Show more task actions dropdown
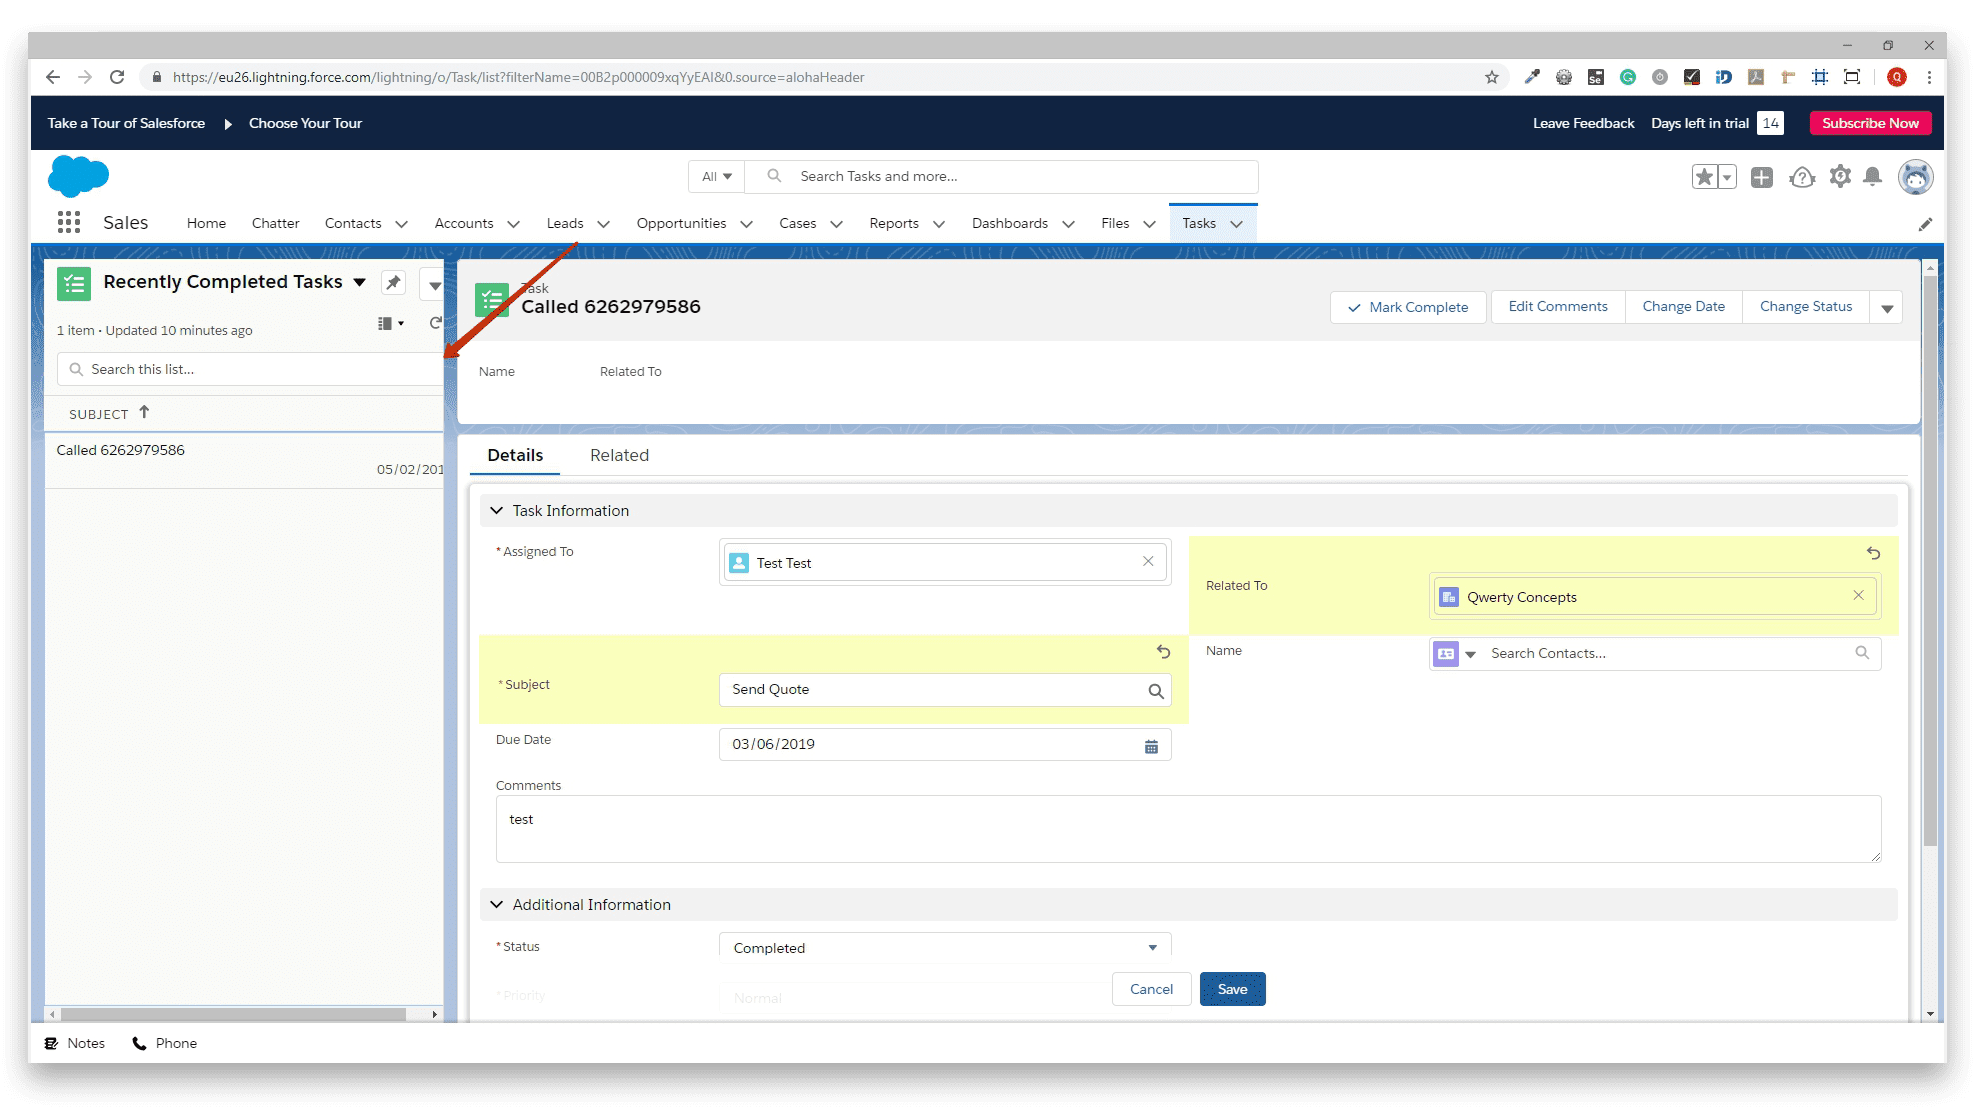 tap(1887, 308)
